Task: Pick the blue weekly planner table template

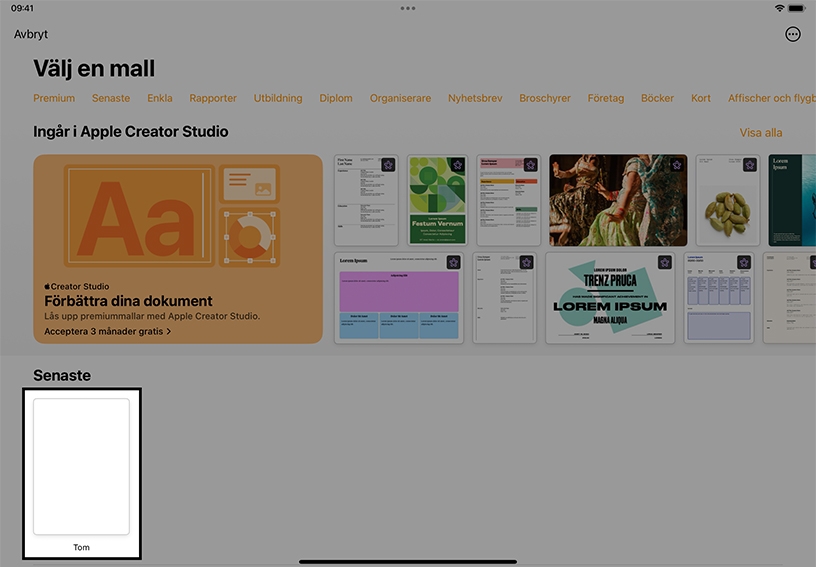Action: tap(719, 298)
